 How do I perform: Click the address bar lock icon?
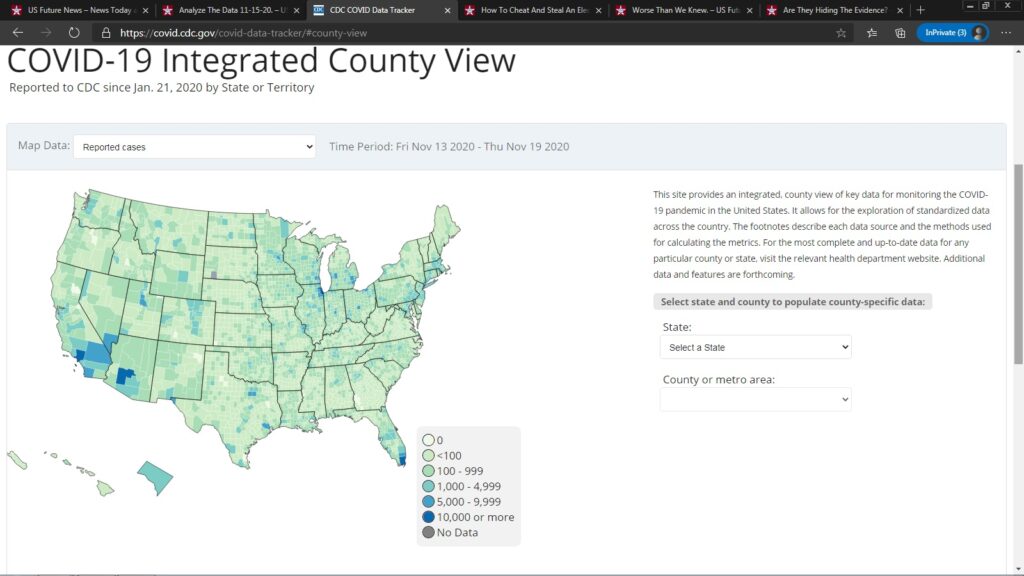pos(106,32)
